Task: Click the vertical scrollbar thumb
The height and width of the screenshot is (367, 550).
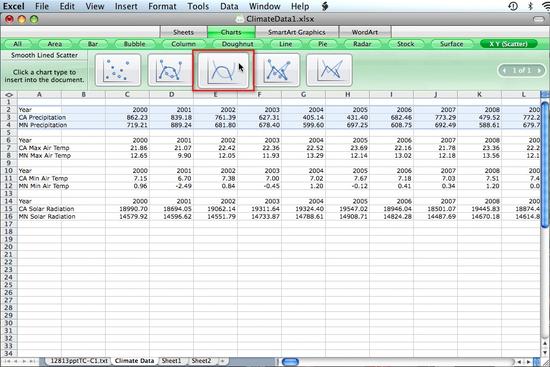Action: (545, 165)
